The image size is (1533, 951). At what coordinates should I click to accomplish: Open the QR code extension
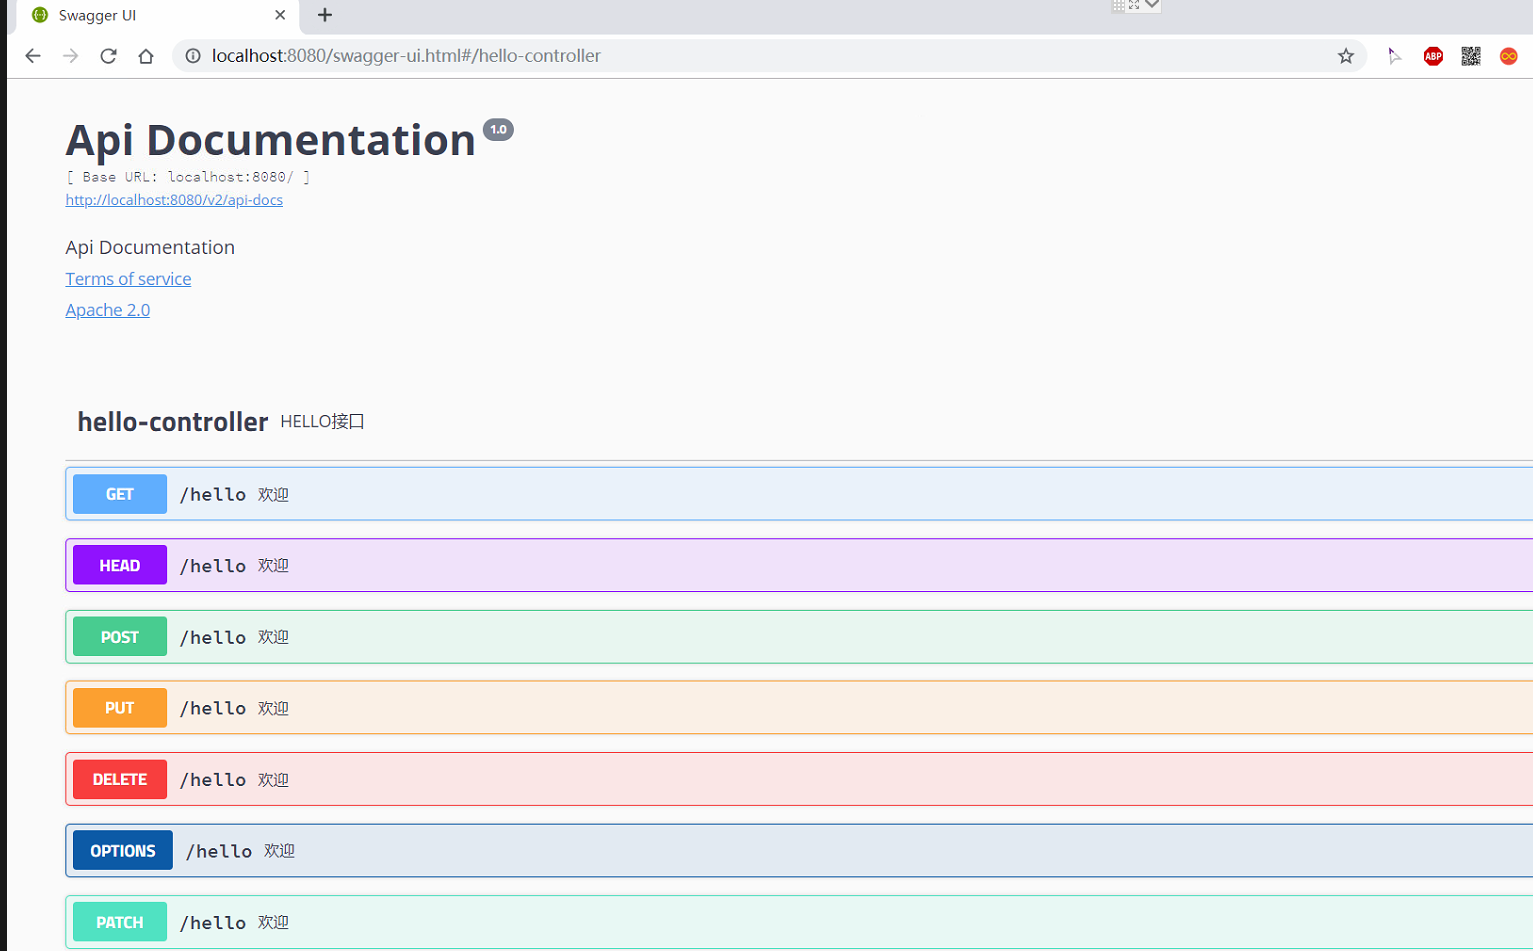(x=1471, y=56)
